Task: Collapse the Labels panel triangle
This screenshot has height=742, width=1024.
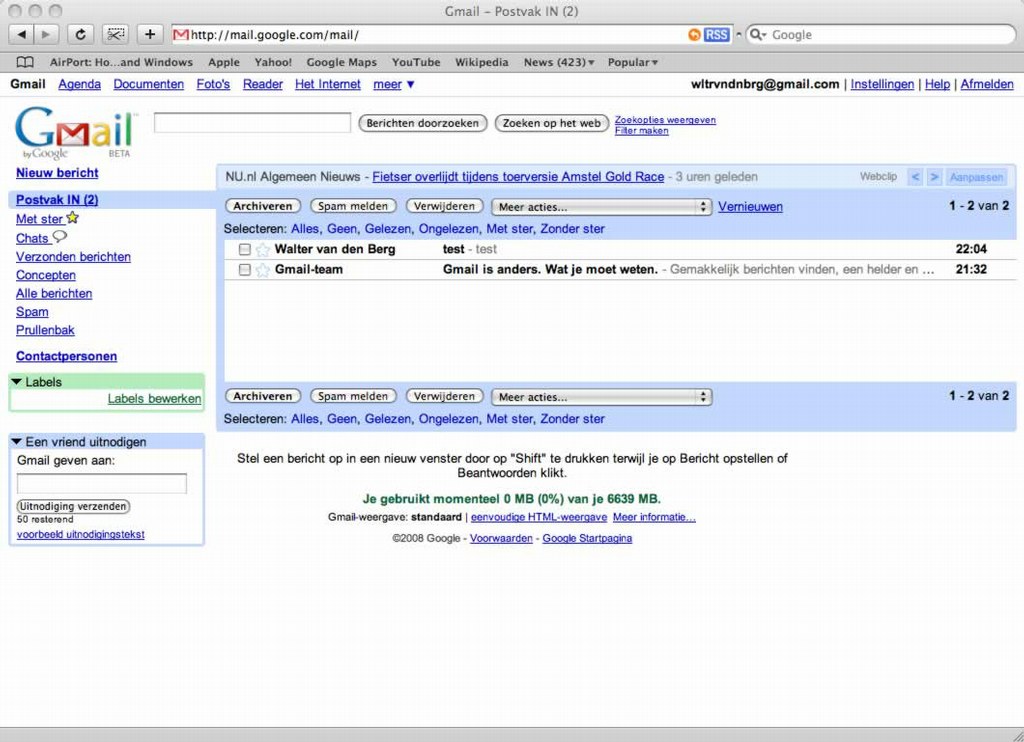Action: (x=17, y=382)
